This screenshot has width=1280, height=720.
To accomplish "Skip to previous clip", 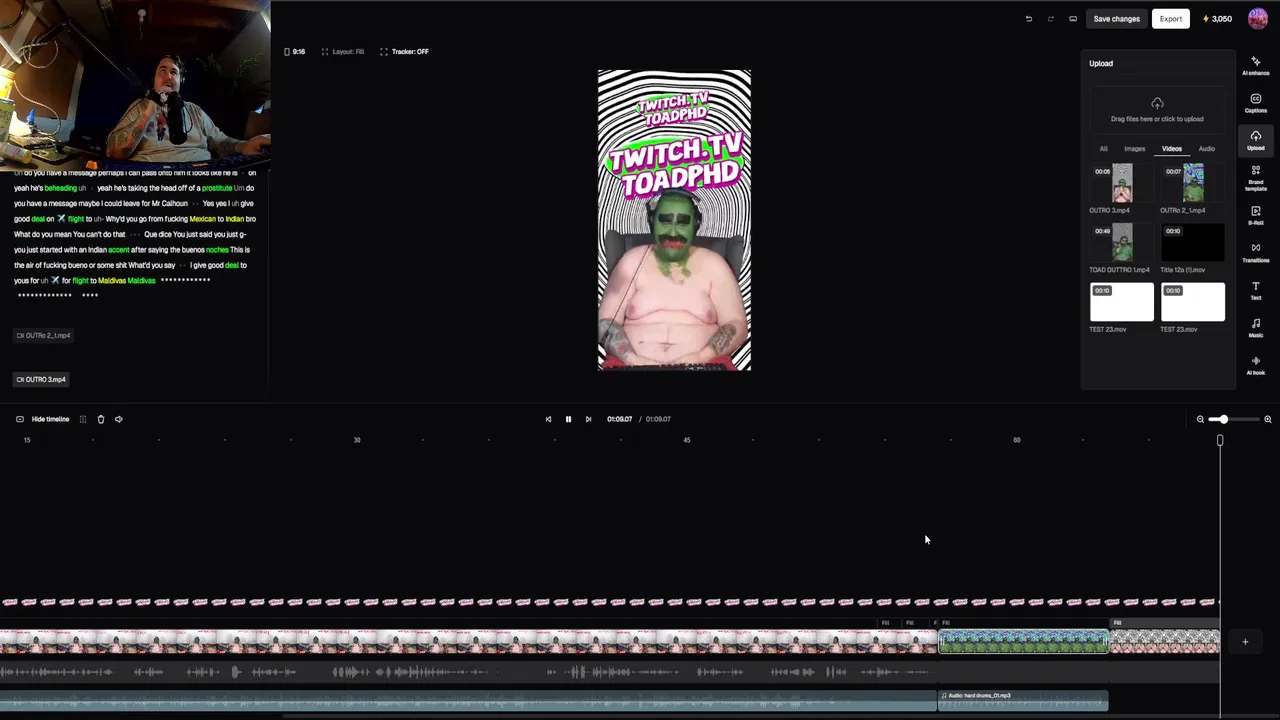I will pyautogui.click(x=548, y=419).
